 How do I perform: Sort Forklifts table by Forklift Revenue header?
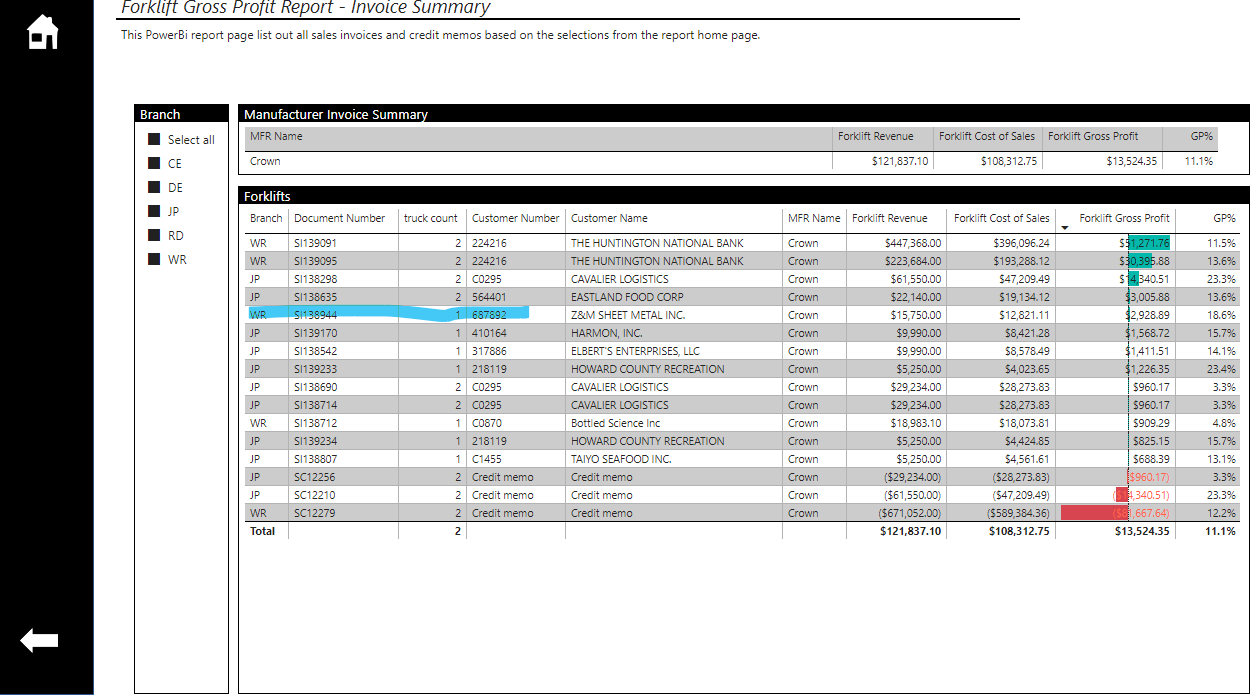click(x=890, y=218)
